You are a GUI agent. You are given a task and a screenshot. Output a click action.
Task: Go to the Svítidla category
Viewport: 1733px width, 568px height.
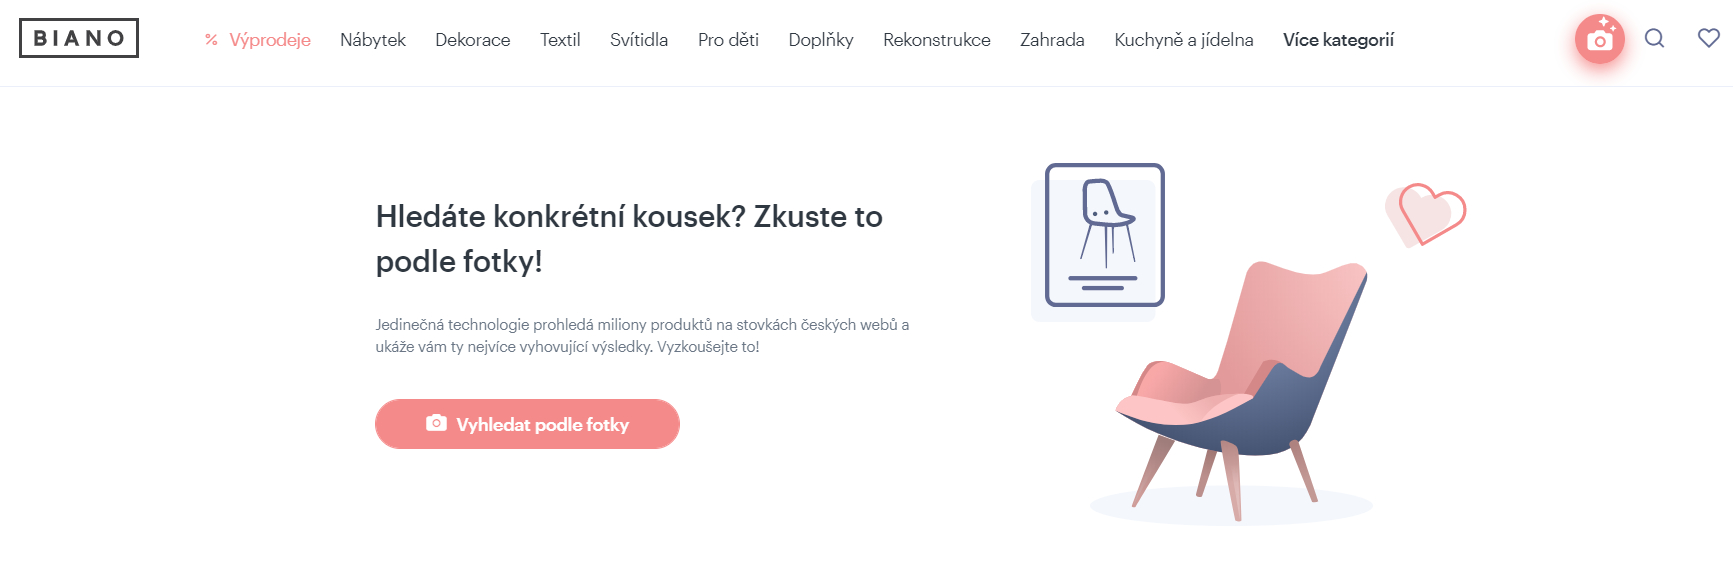(639, 40)
